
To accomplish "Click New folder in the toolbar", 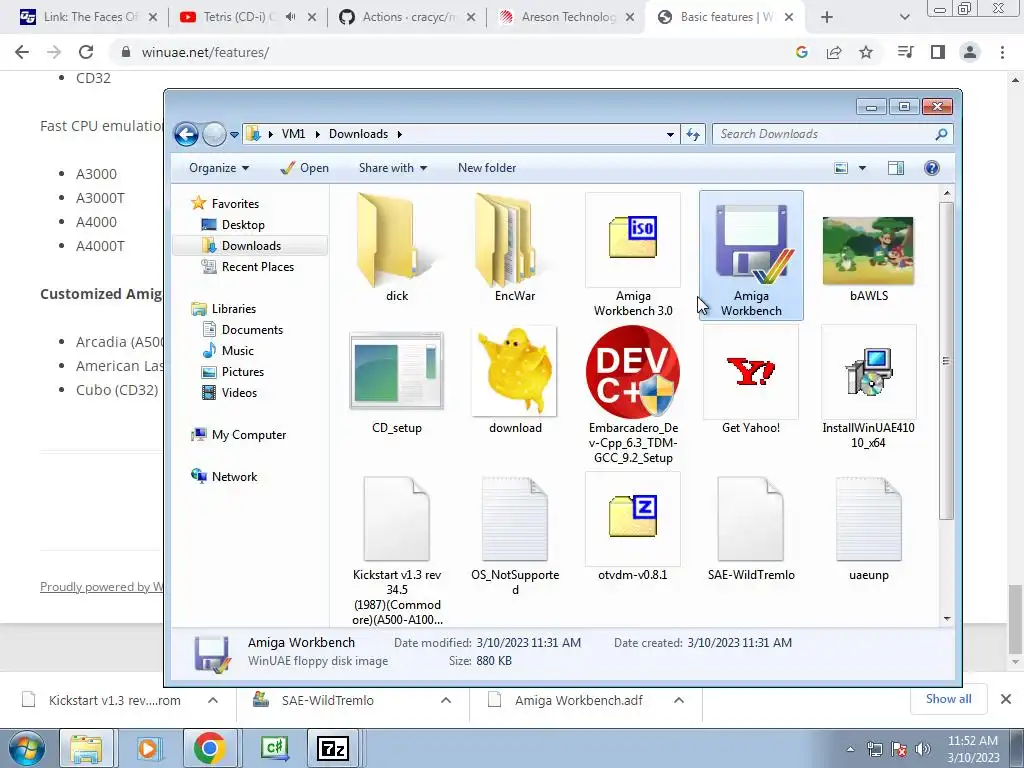I will pos(487,168).
